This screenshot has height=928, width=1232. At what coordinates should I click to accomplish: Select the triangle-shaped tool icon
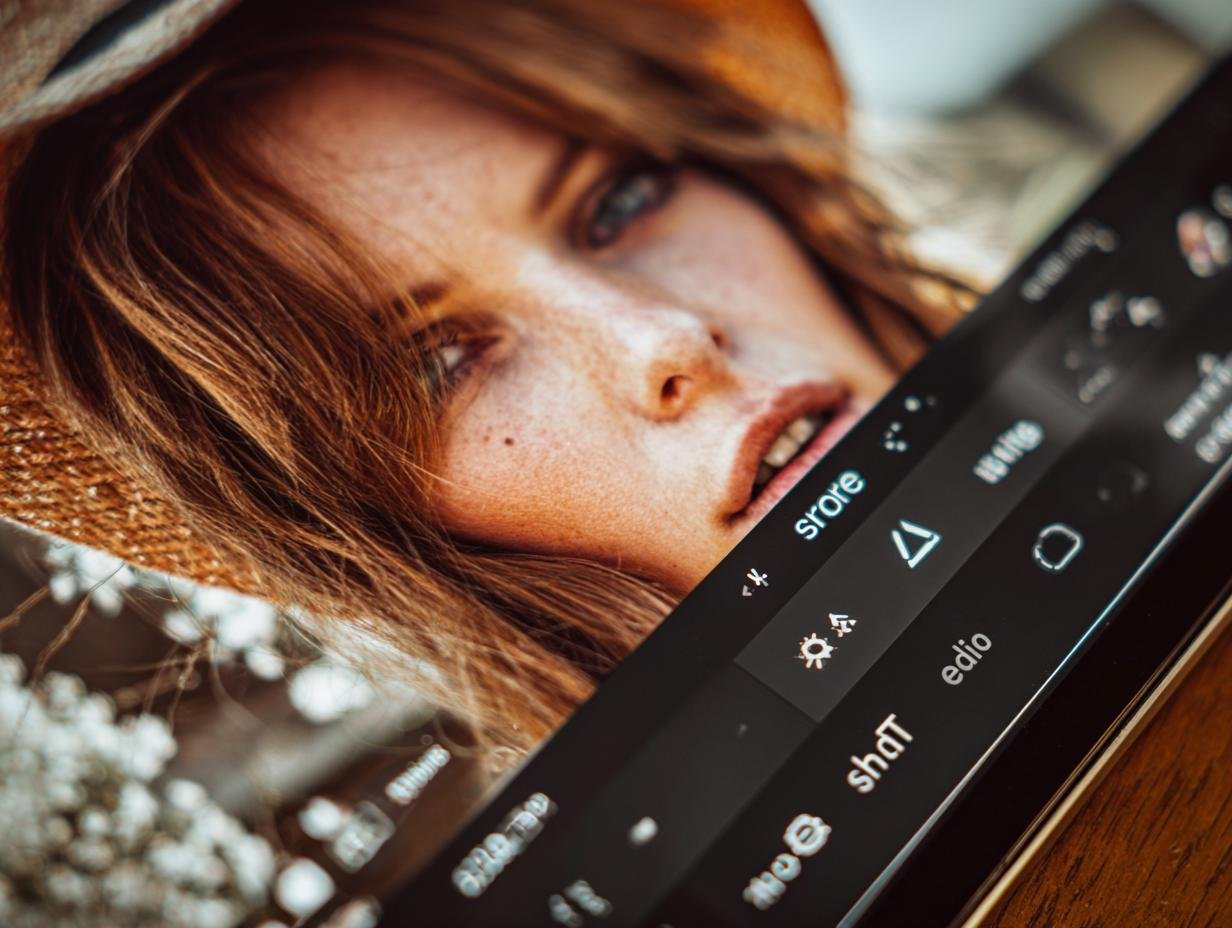[915, 544]
